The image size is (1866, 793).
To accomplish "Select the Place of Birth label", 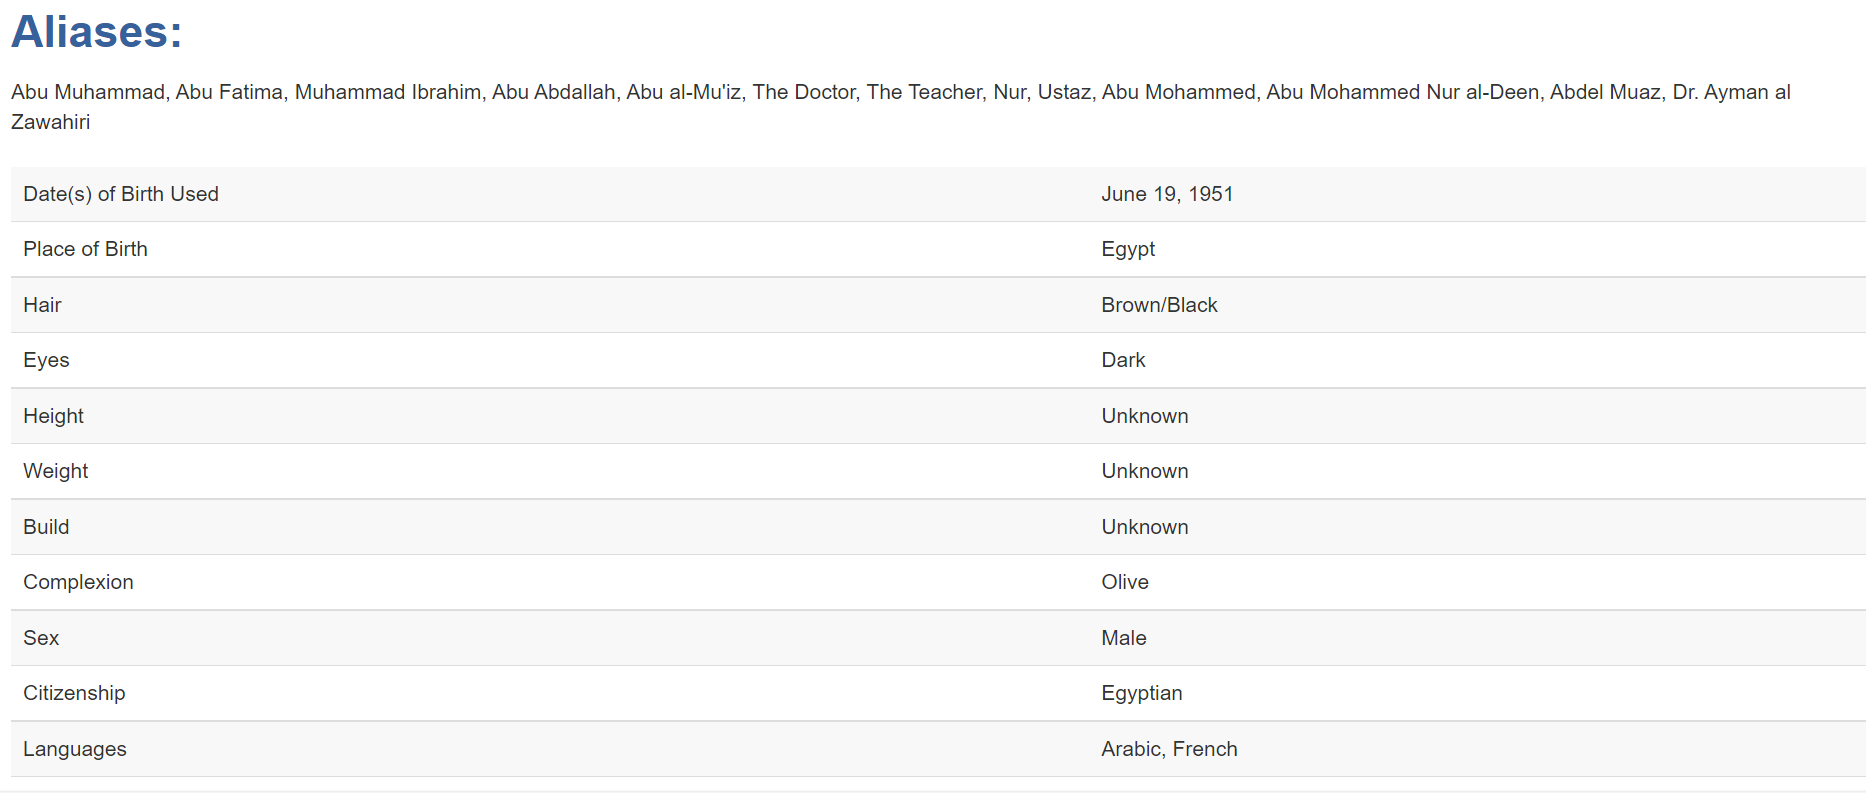I will (x=85, y=249).
